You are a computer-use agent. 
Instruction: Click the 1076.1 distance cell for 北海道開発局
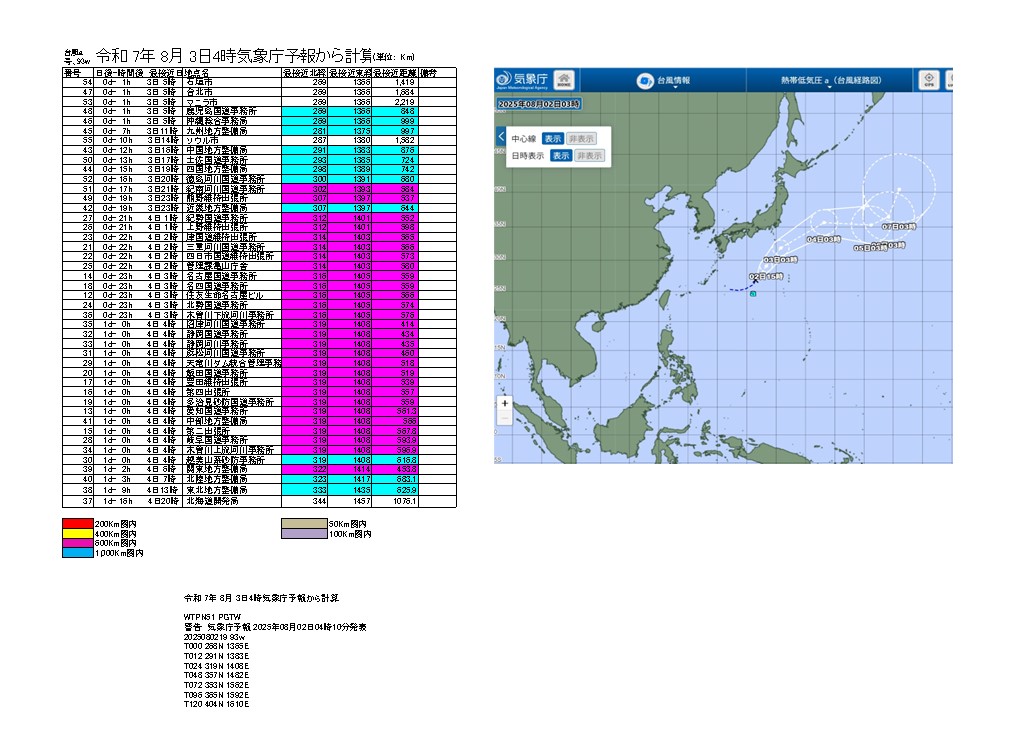click(x=395, y=501)
